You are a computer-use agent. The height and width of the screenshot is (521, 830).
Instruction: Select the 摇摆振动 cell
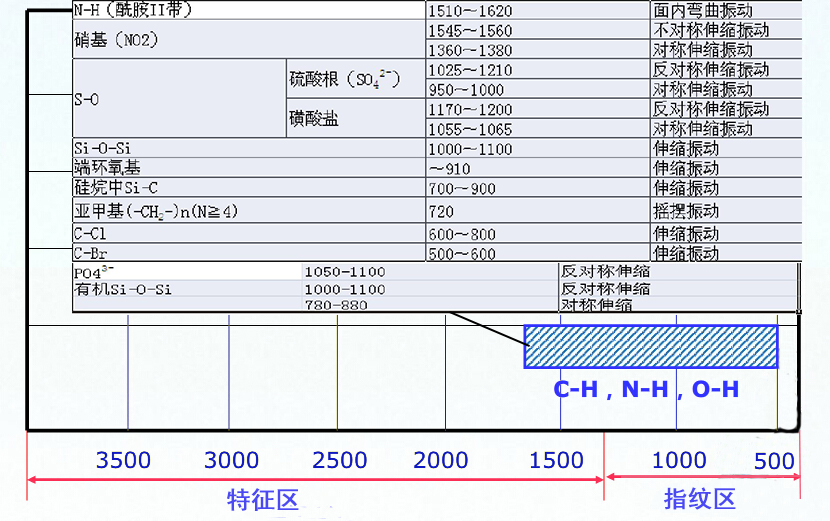(726, 211)
